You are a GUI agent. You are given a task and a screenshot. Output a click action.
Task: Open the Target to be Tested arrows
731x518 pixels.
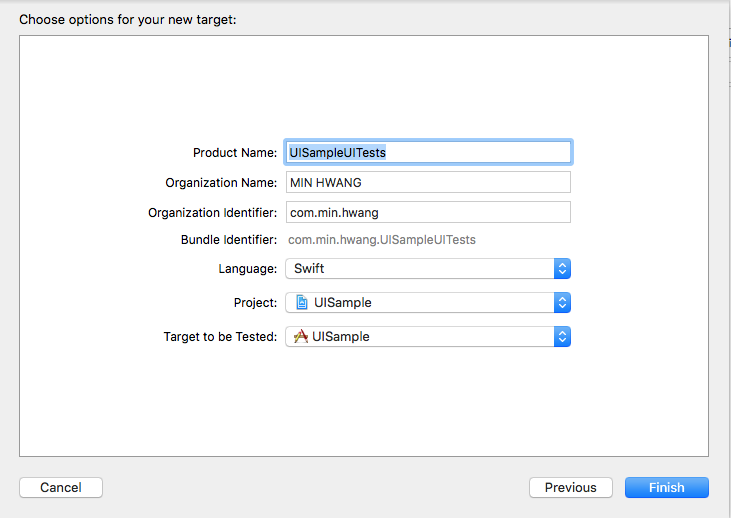[x=562, y=337]
